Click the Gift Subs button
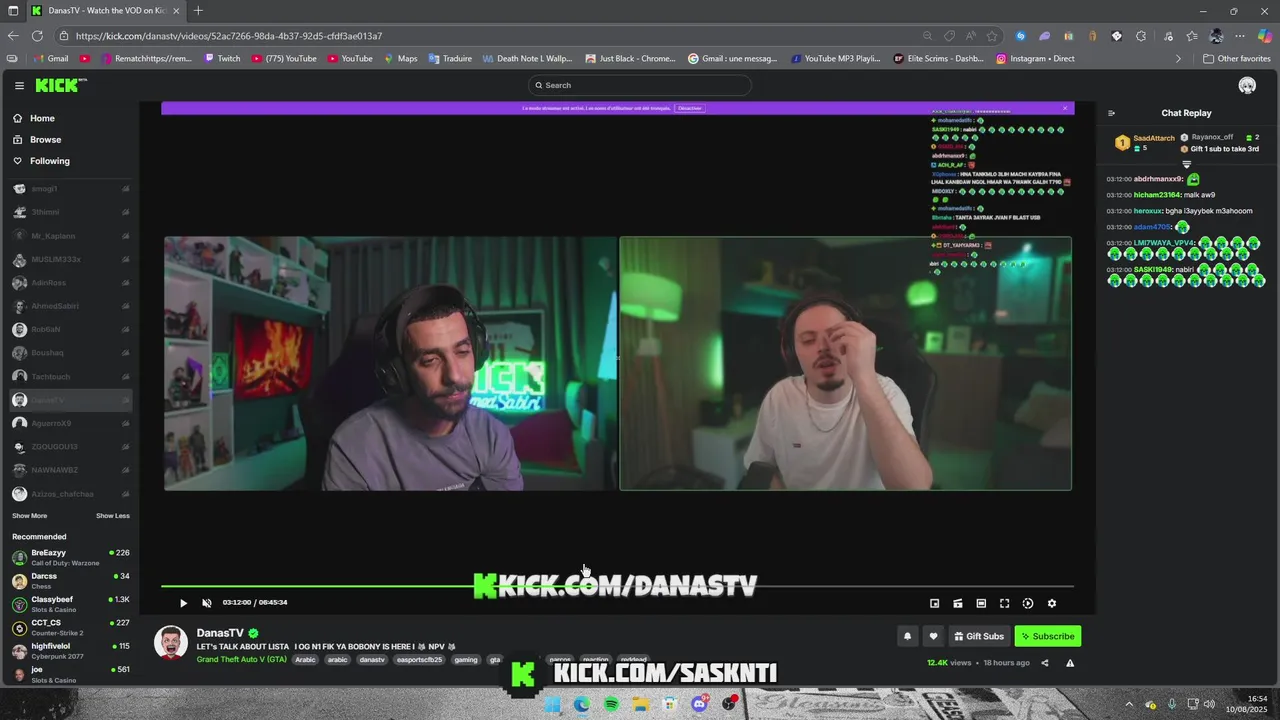The height and width of the screenshot is (720, 1280). [979, 636]
